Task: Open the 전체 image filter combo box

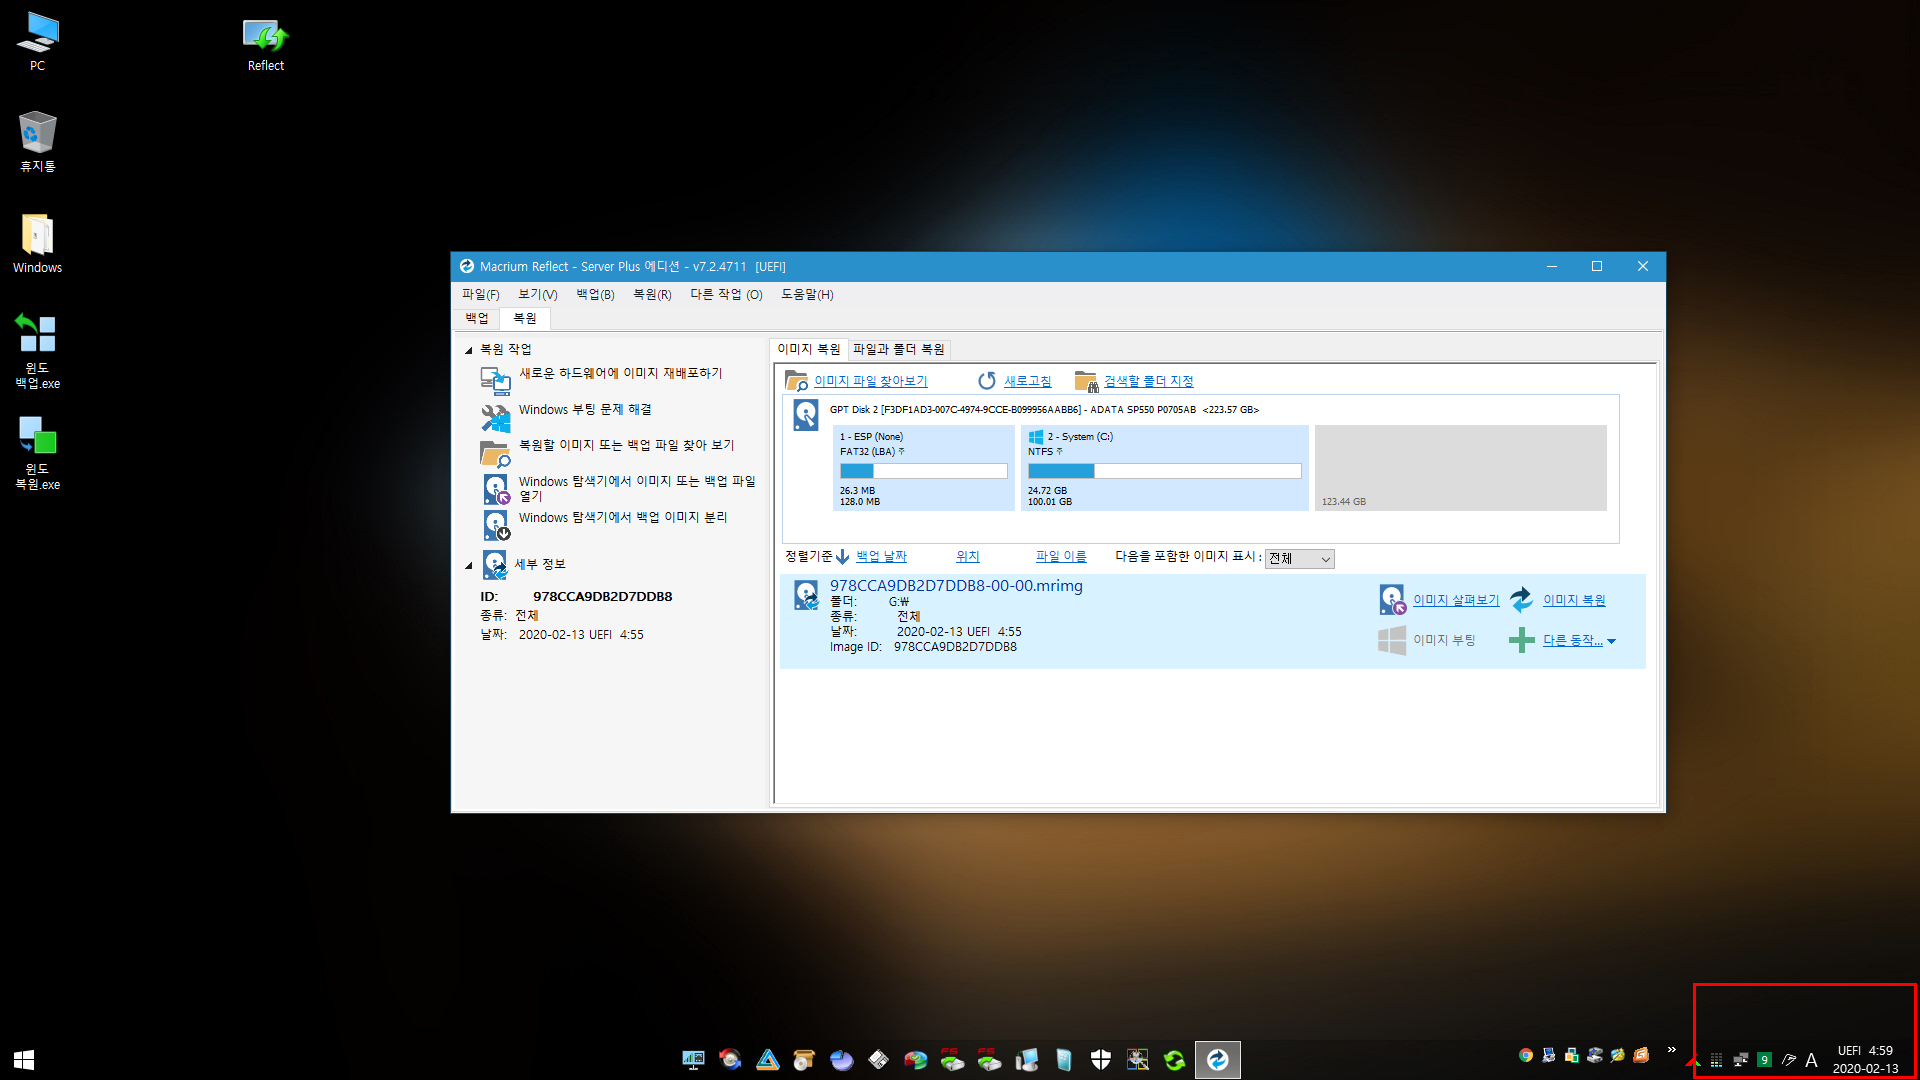Action: pyautogui.click(x=1299, y=559)
